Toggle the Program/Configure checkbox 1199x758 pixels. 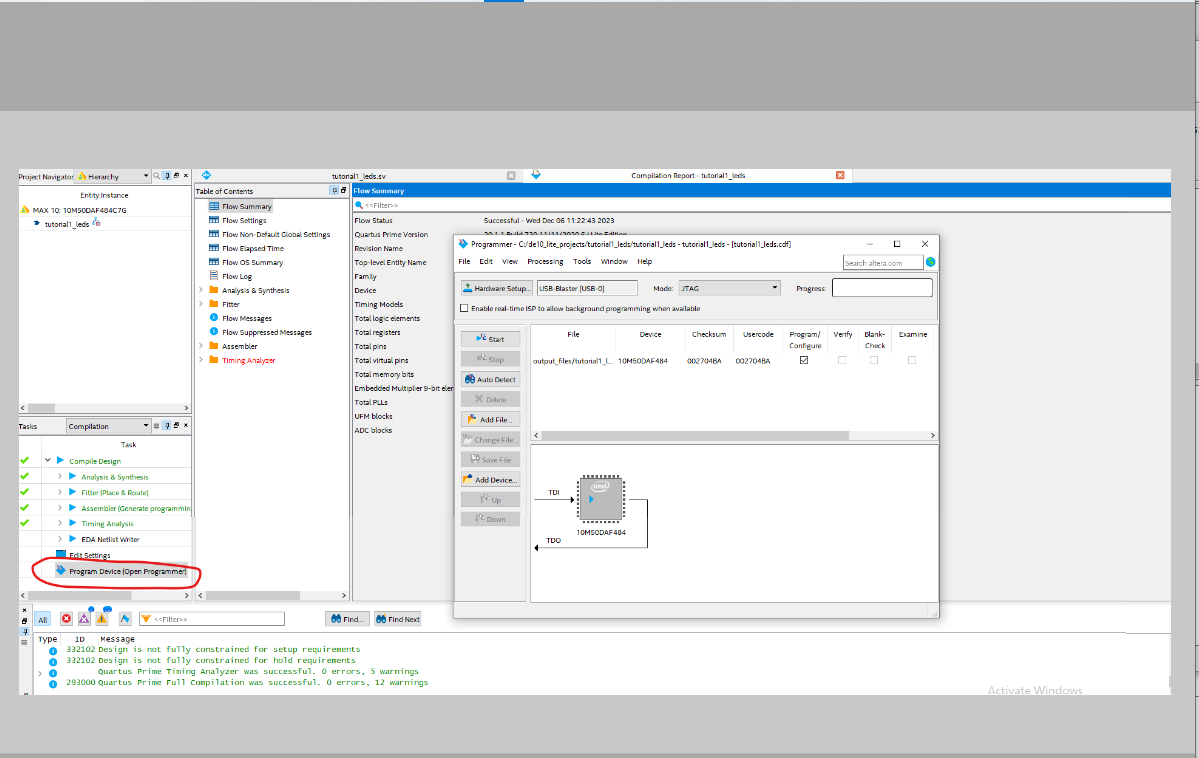(804, 360)
